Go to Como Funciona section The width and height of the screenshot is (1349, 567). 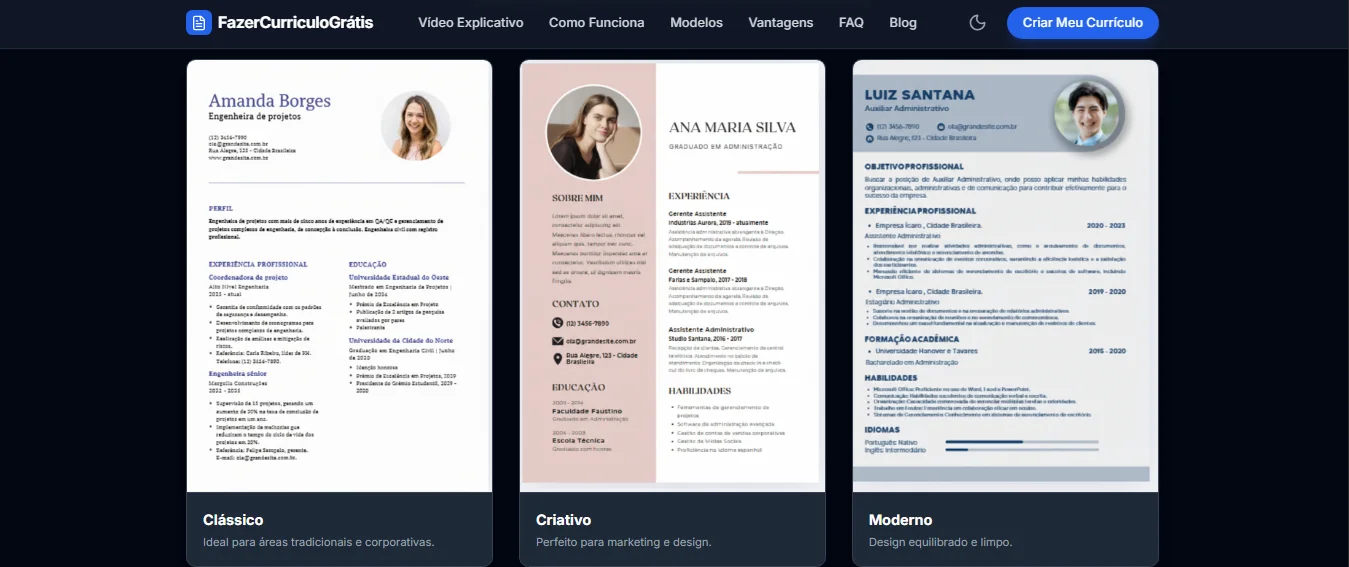pos(596,22)
